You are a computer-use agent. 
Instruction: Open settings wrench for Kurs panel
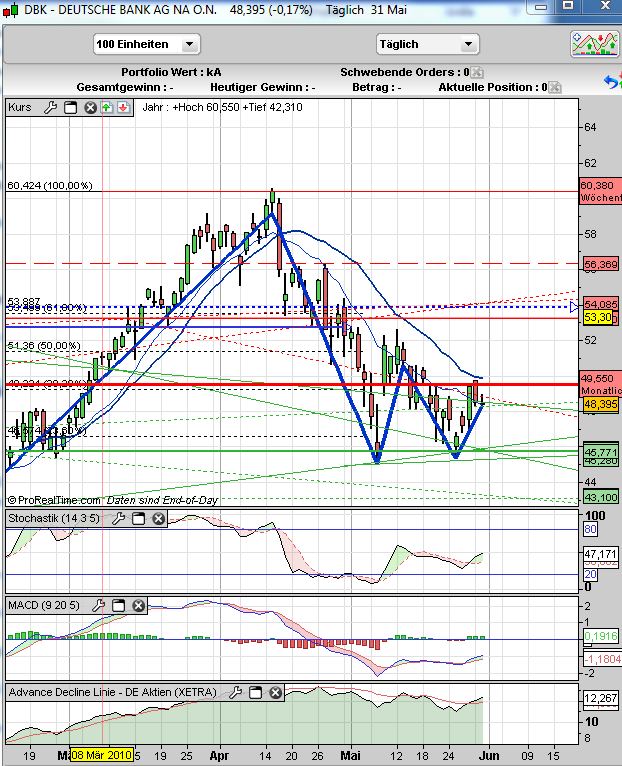click(x=50, y=107)
